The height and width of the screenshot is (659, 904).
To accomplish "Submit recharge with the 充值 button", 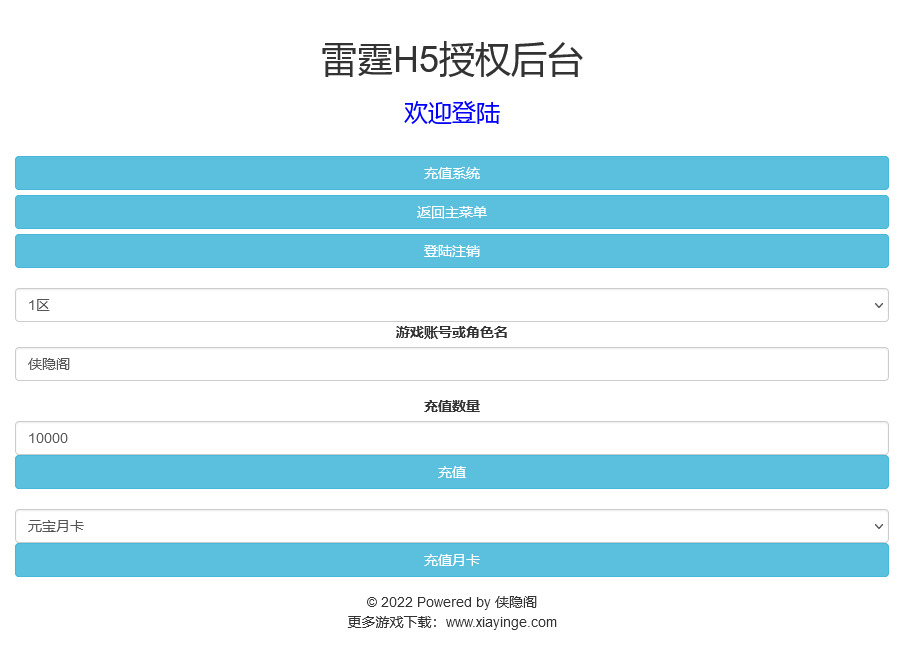I will pyautogui.click(x=452, y=472).
